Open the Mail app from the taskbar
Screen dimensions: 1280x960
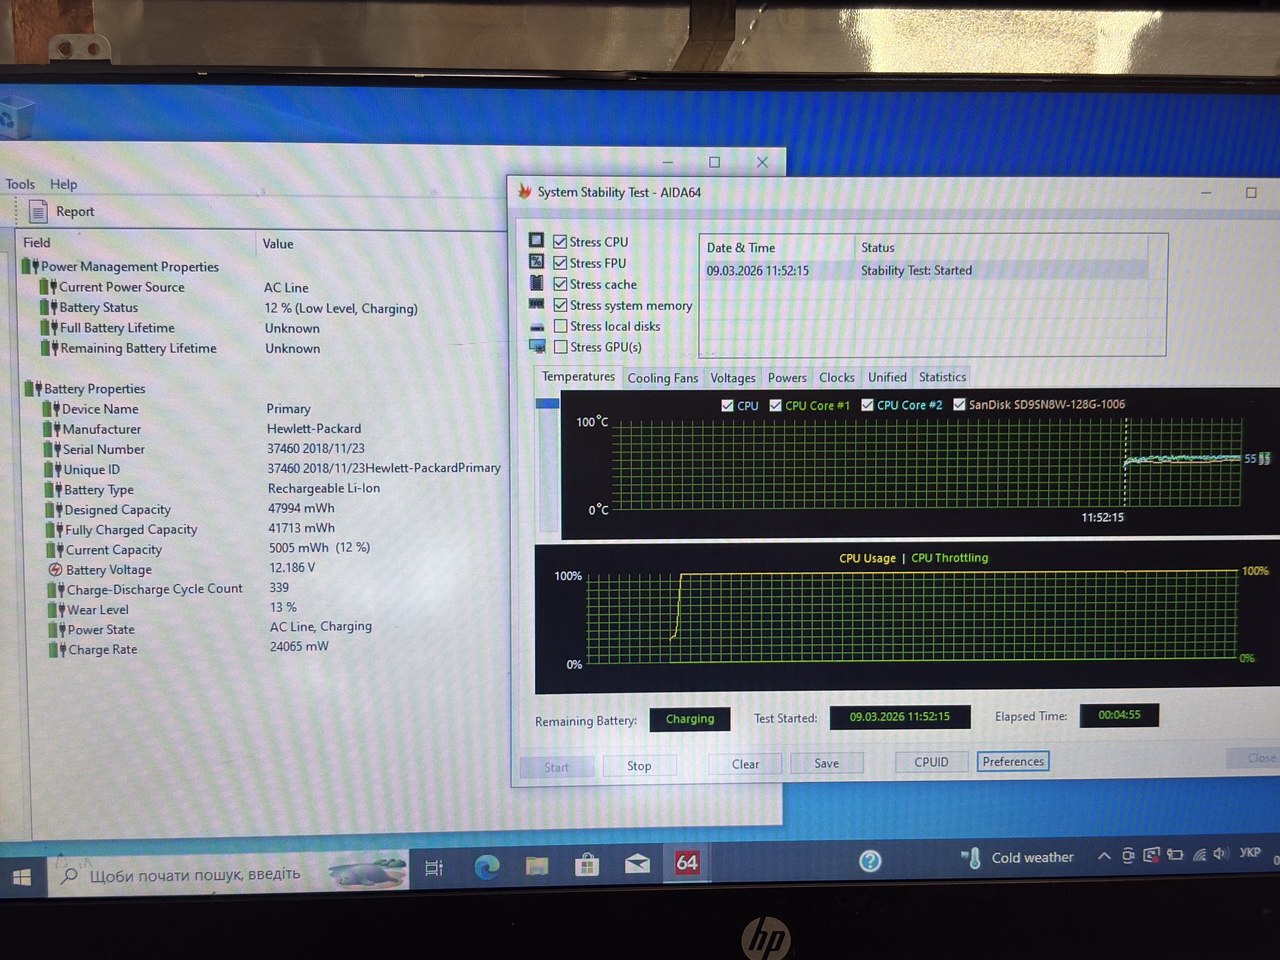(637, 864)
